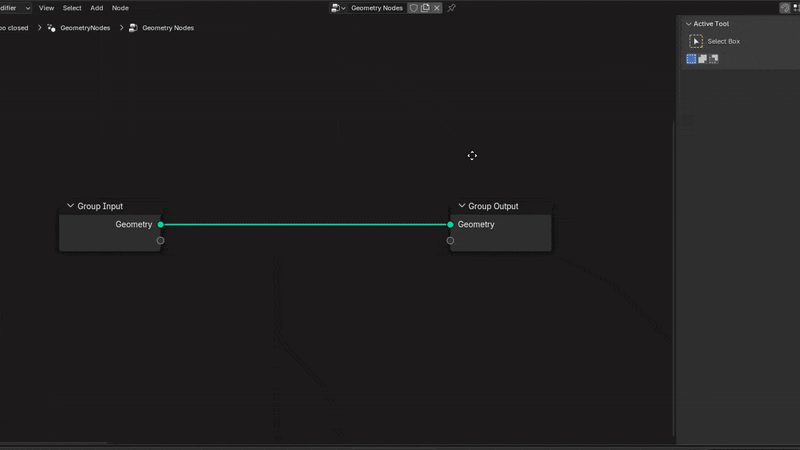800x450 pixels.
Task: Collapse the Active Tool panel
Action: point(689,24)
